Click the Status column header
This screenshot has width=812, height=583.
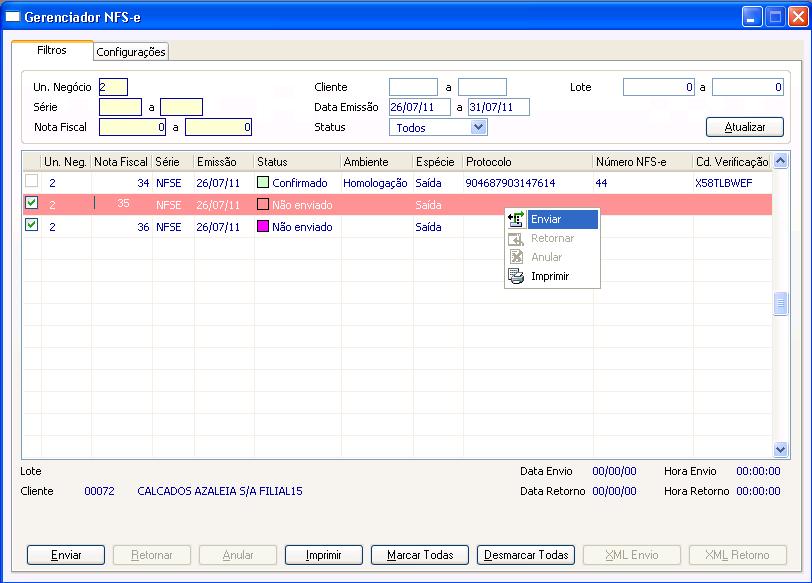[x=297, y=162]
